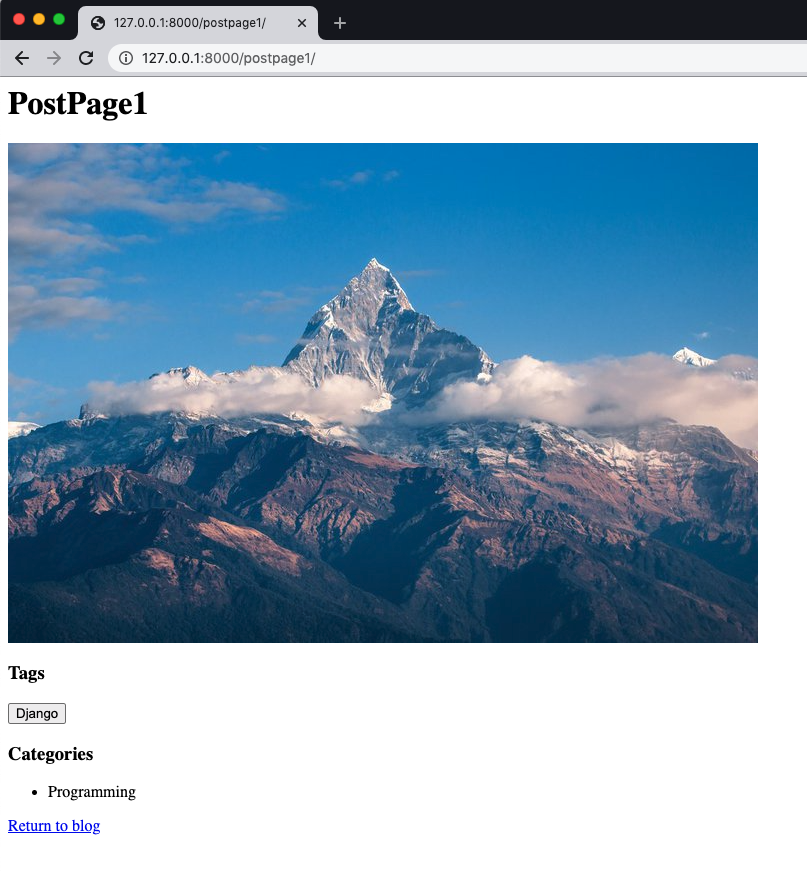
Task: Open a new tab with the plus icon
Action: 340,23
